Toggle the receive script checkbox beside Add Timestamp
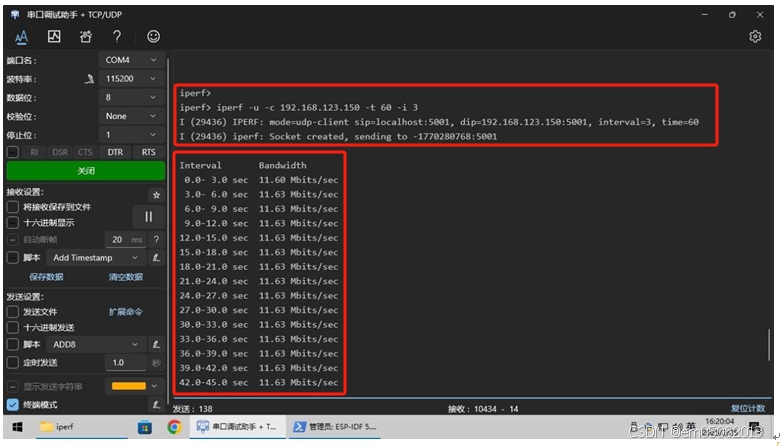 tap(13, 258)
